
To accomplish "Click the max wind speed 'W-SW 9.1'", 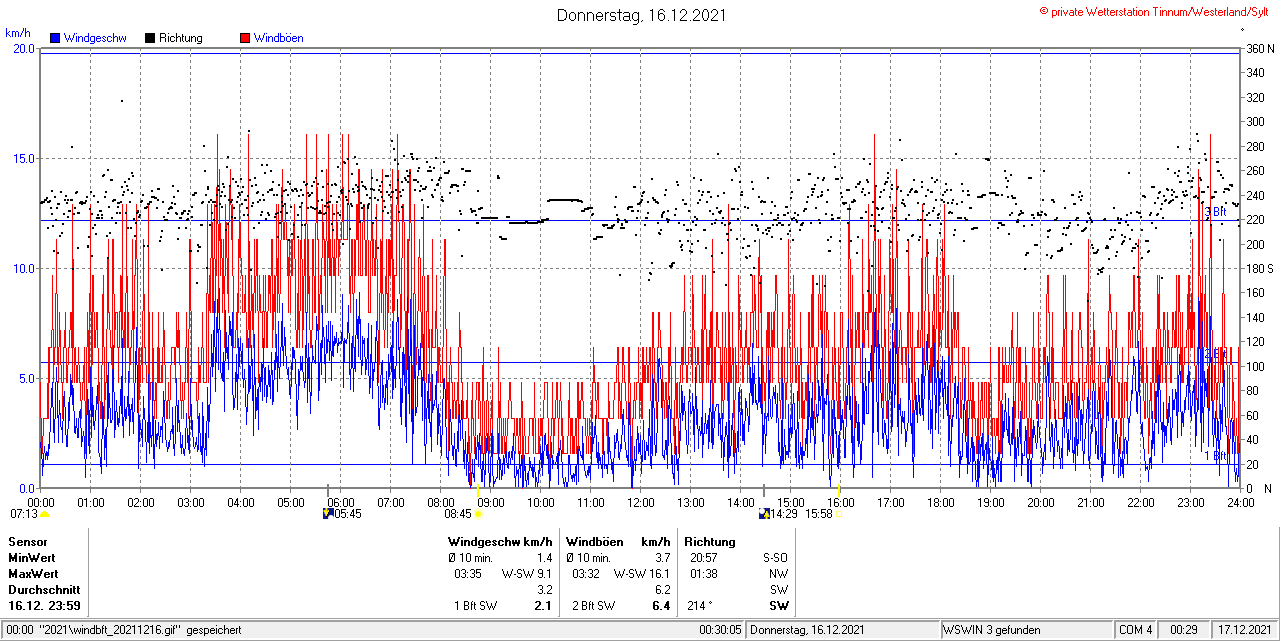I will (527, 574).
